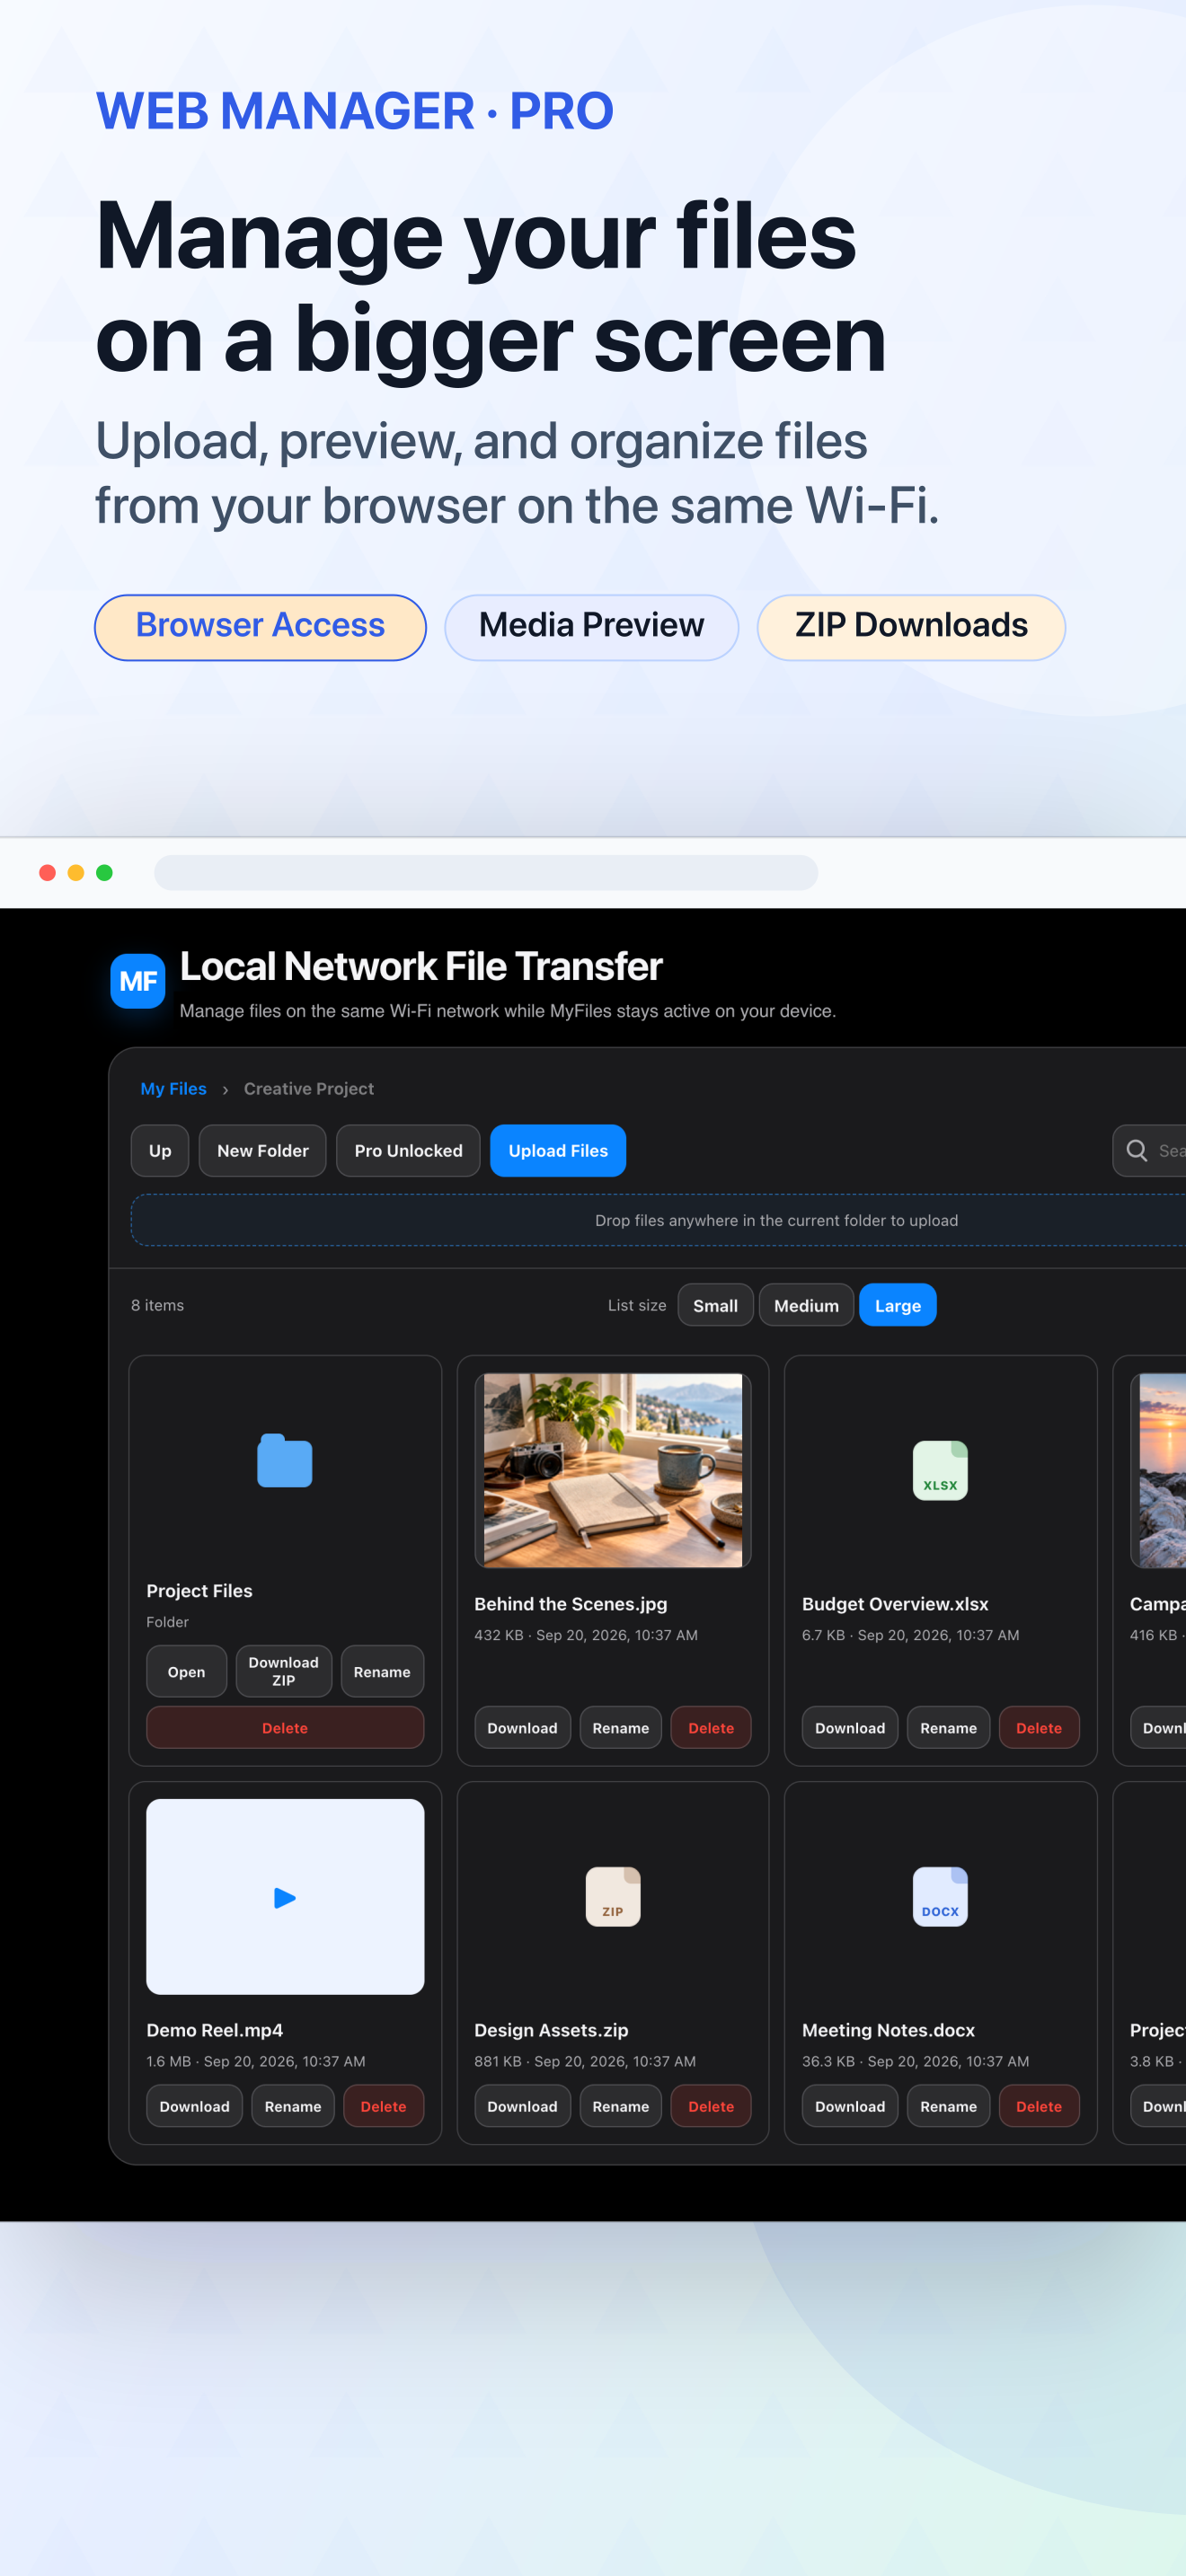This screenshot has width=1186, height=2576.
Task: Delete Behind the Scenes.jpg
Action: [x=711, y=1727]
